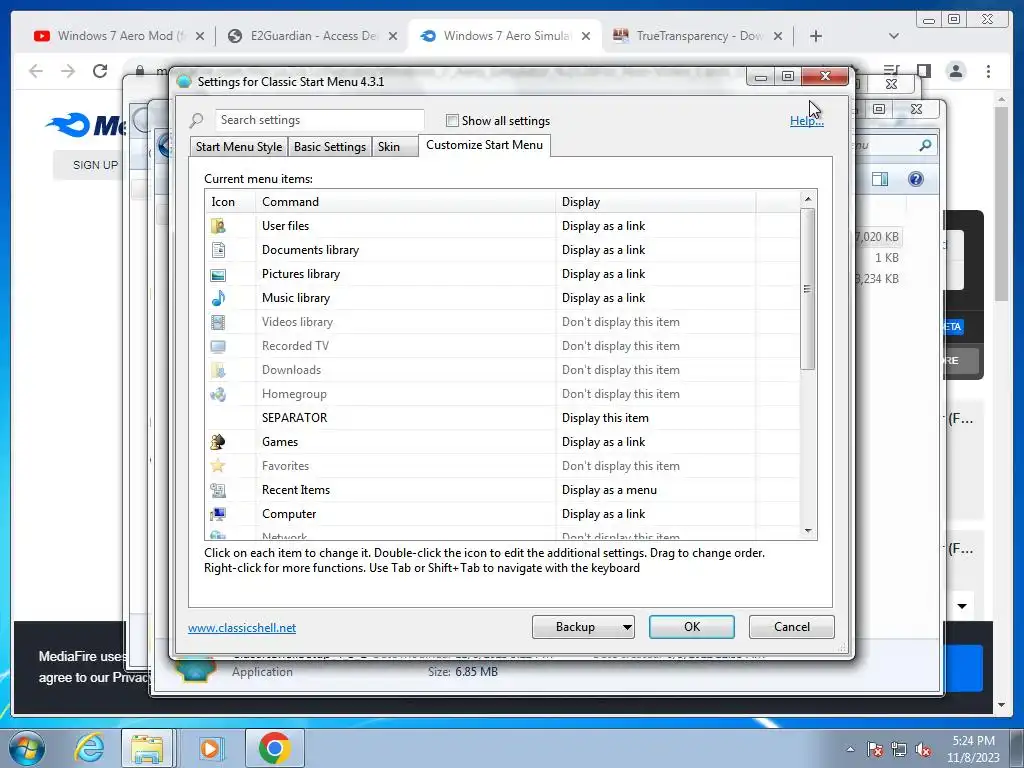Screen dimensions: 1024x768
Task: Select the User files row icon
Action: click(218, 226)
